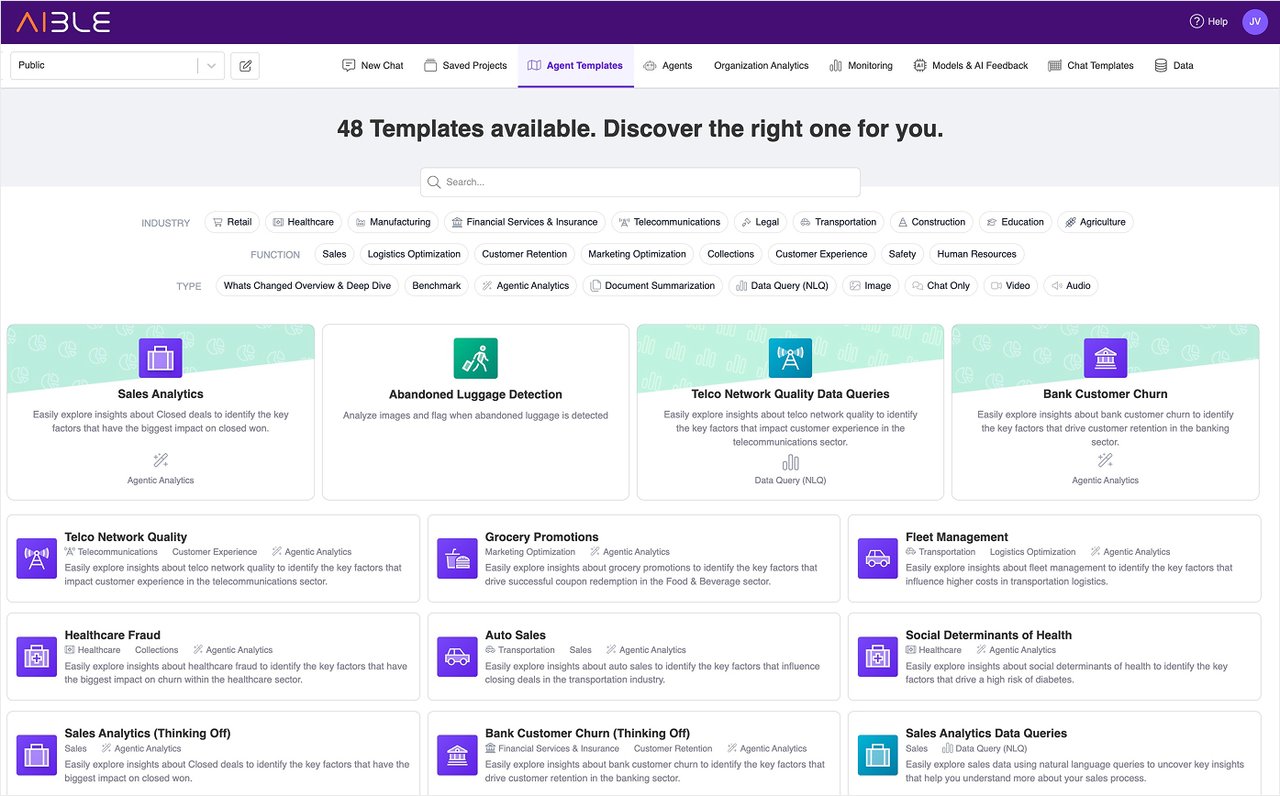Click the new chat compose icon button
This screenshot has width=1280, height=796.
(245, 66)
